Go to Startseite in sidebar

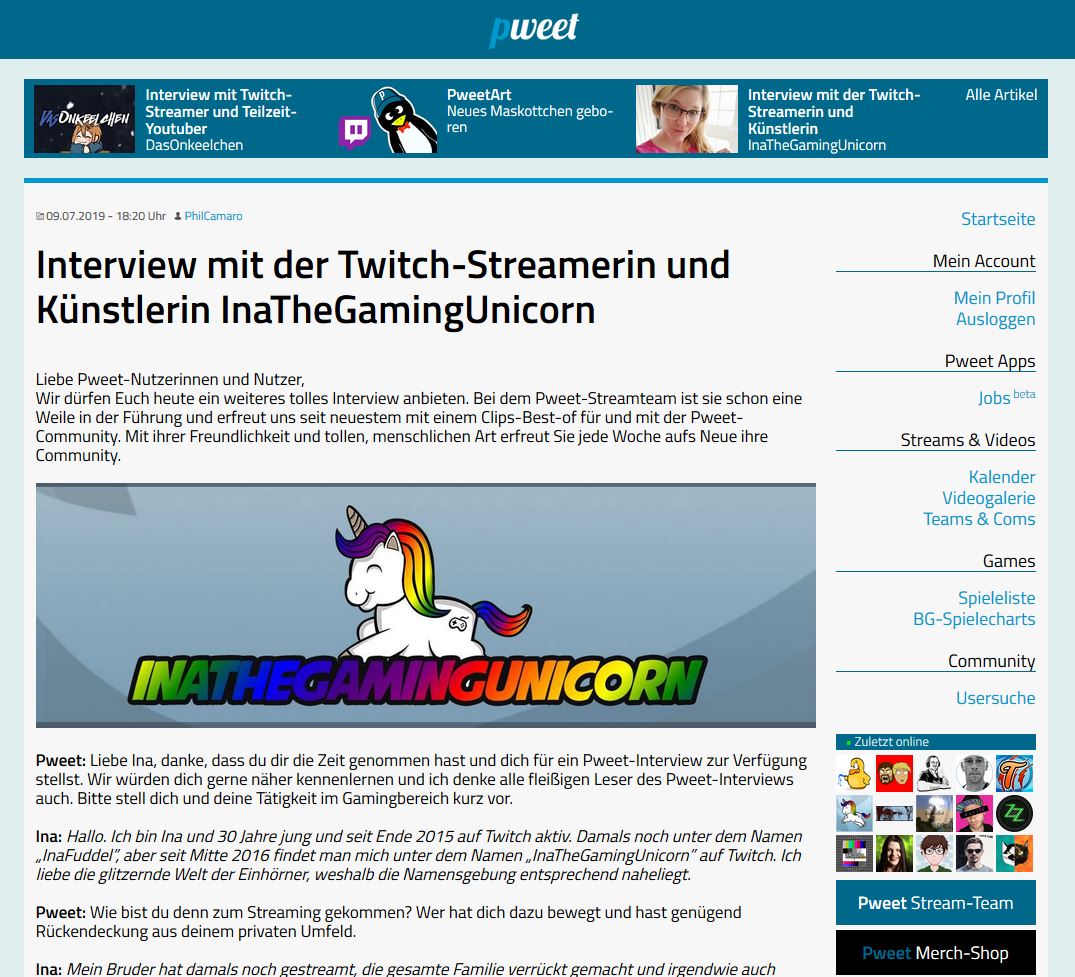(x=997, y=219)
